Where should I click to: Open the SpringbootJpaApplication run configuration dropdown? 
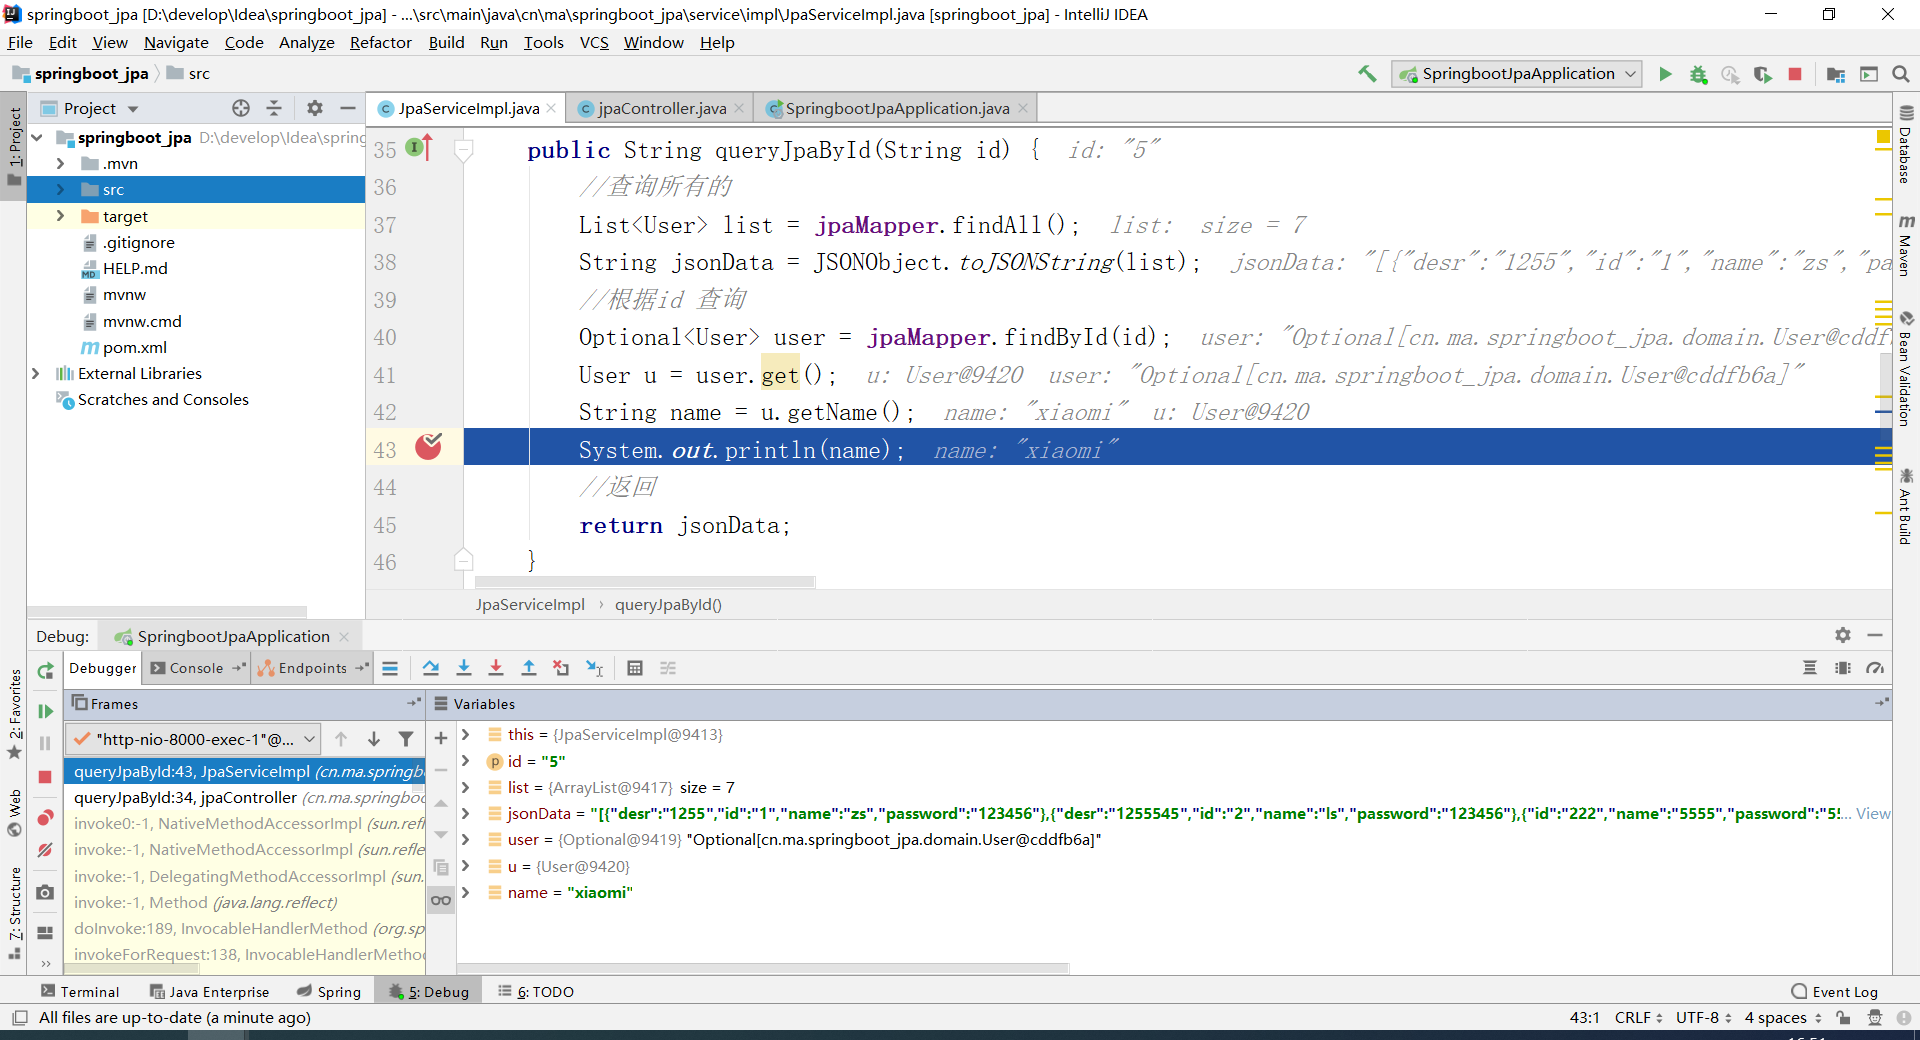click(x=1518, y=74)
